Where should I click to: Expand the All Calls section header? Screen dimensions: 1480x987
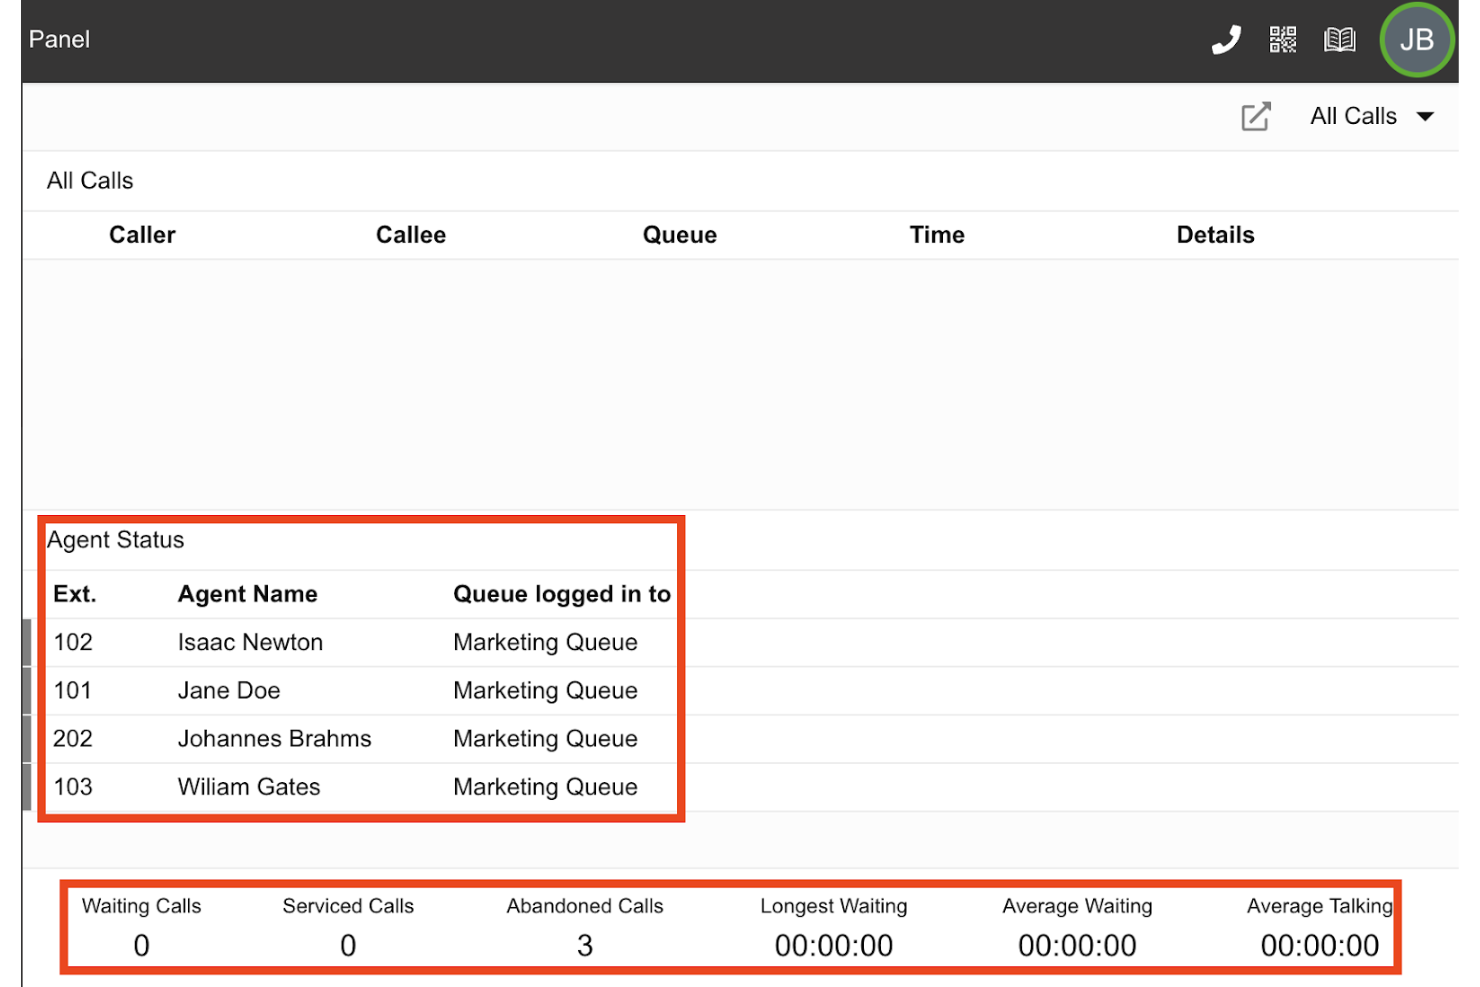coord(89,180)
